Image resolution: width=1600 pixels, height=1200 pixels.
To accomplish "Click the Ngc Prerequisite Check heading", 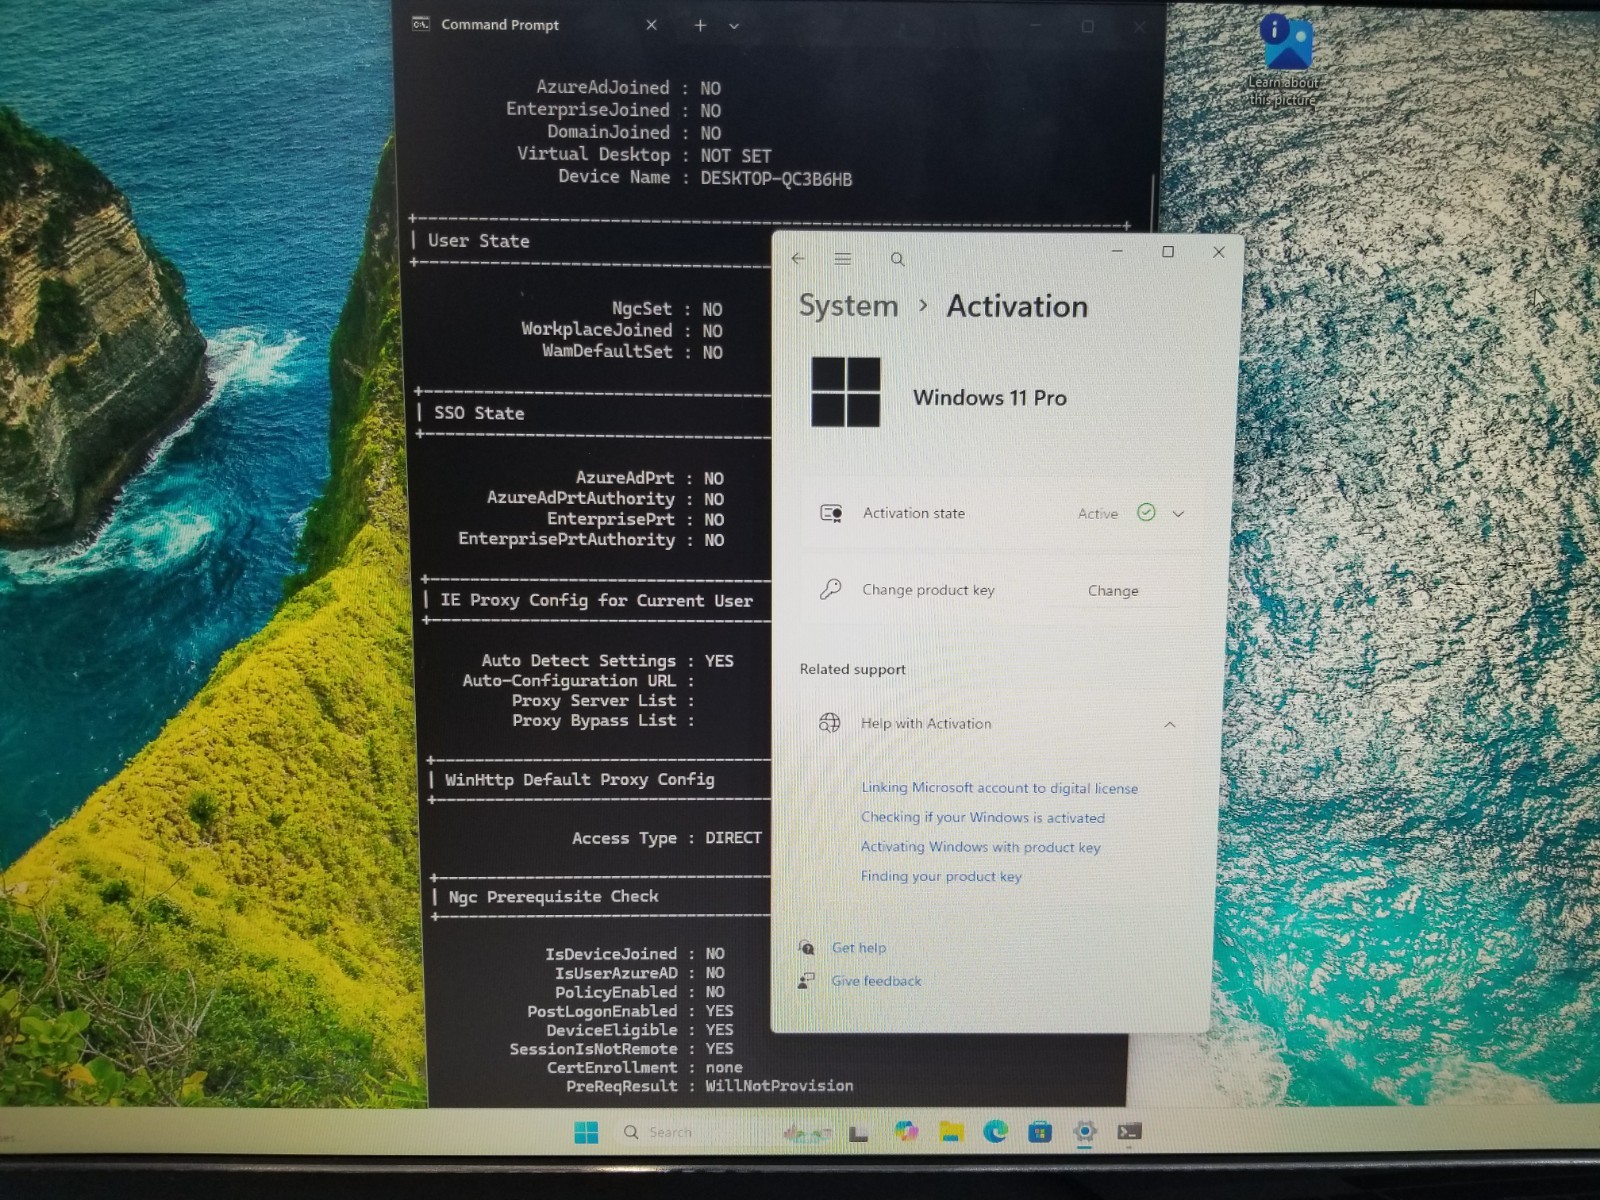I will 553,897.
